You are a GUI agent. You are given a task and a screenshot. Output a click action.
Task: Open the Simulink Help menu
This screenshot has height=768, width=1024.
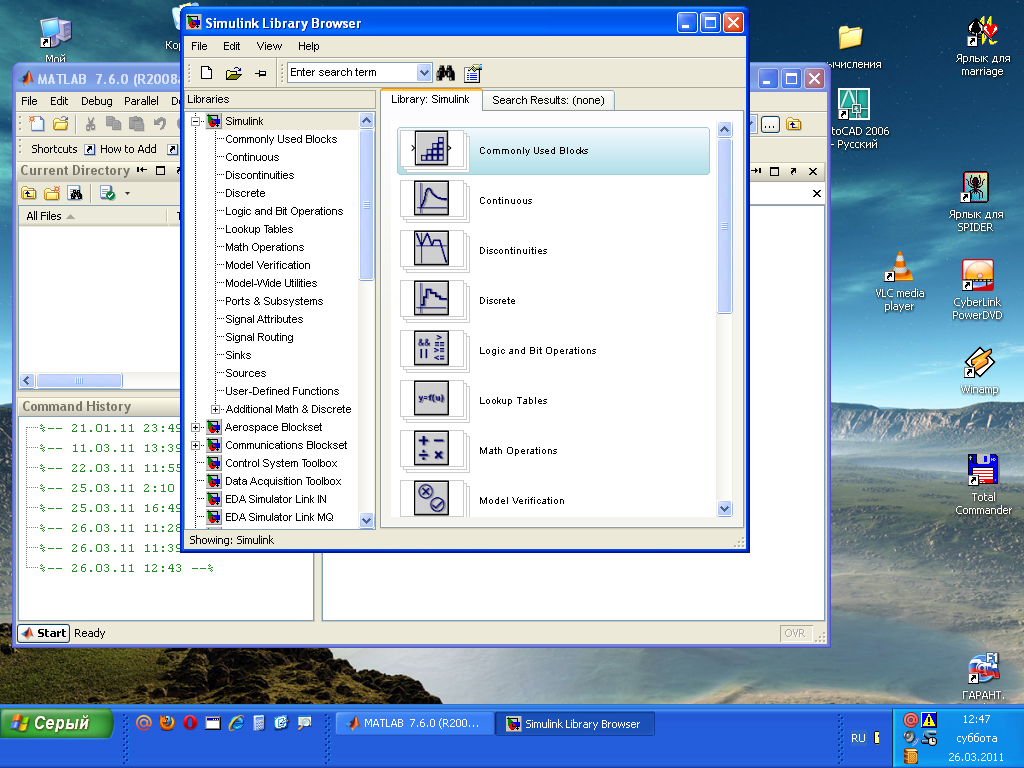click(308, 46)
